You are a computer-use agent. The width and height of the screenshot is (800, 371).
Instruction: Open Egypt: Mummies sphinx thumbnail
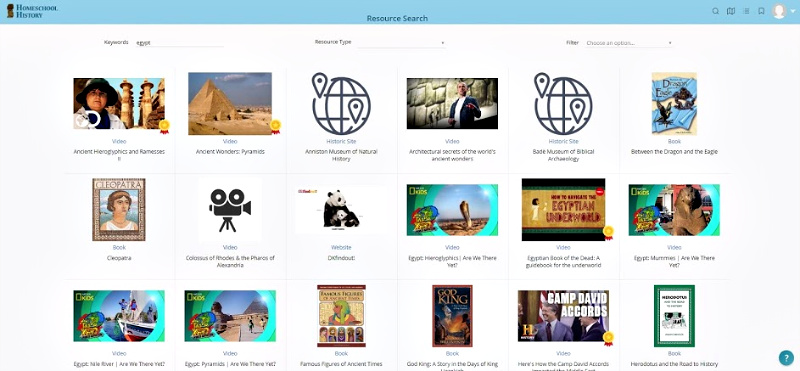[x=674, y=210]
